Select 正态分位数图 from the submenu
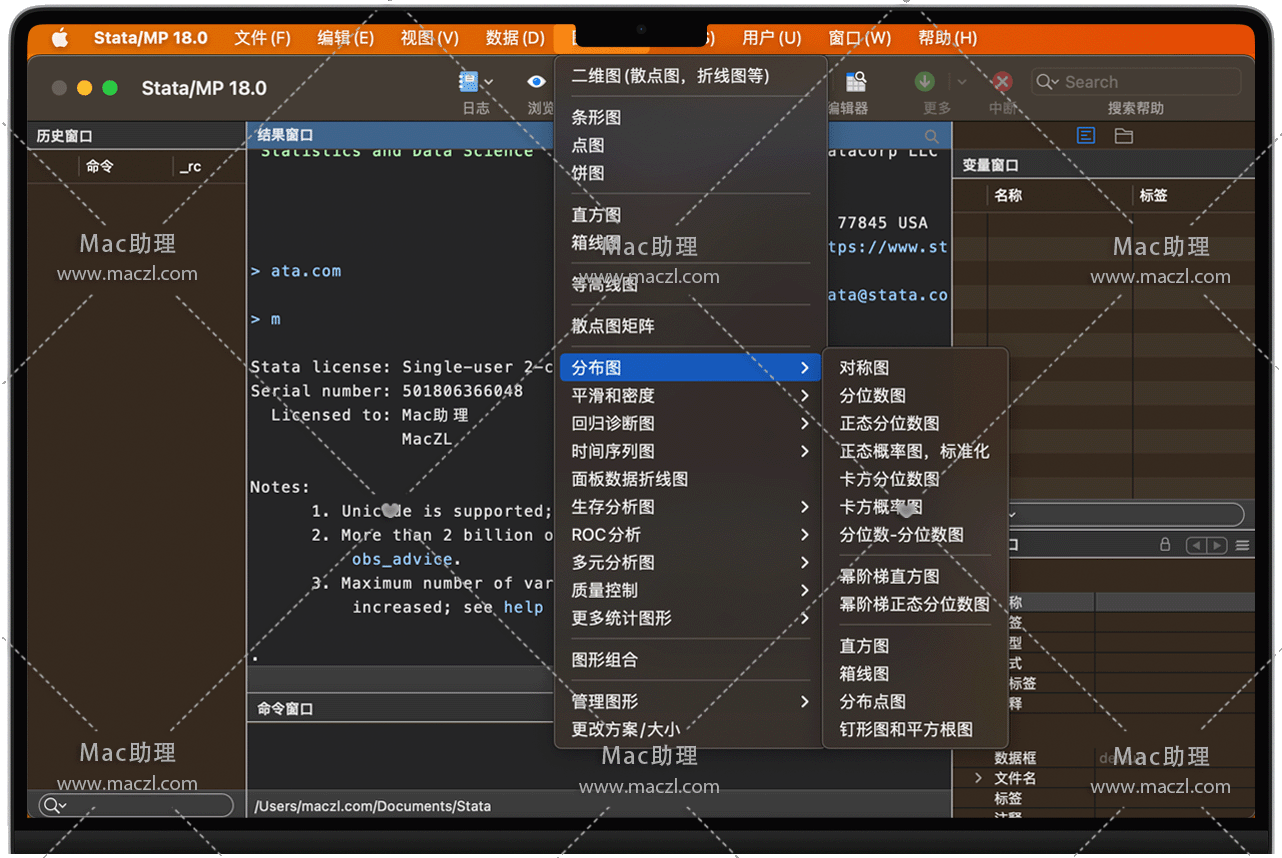1282x858 pixels. pos(889,424)
